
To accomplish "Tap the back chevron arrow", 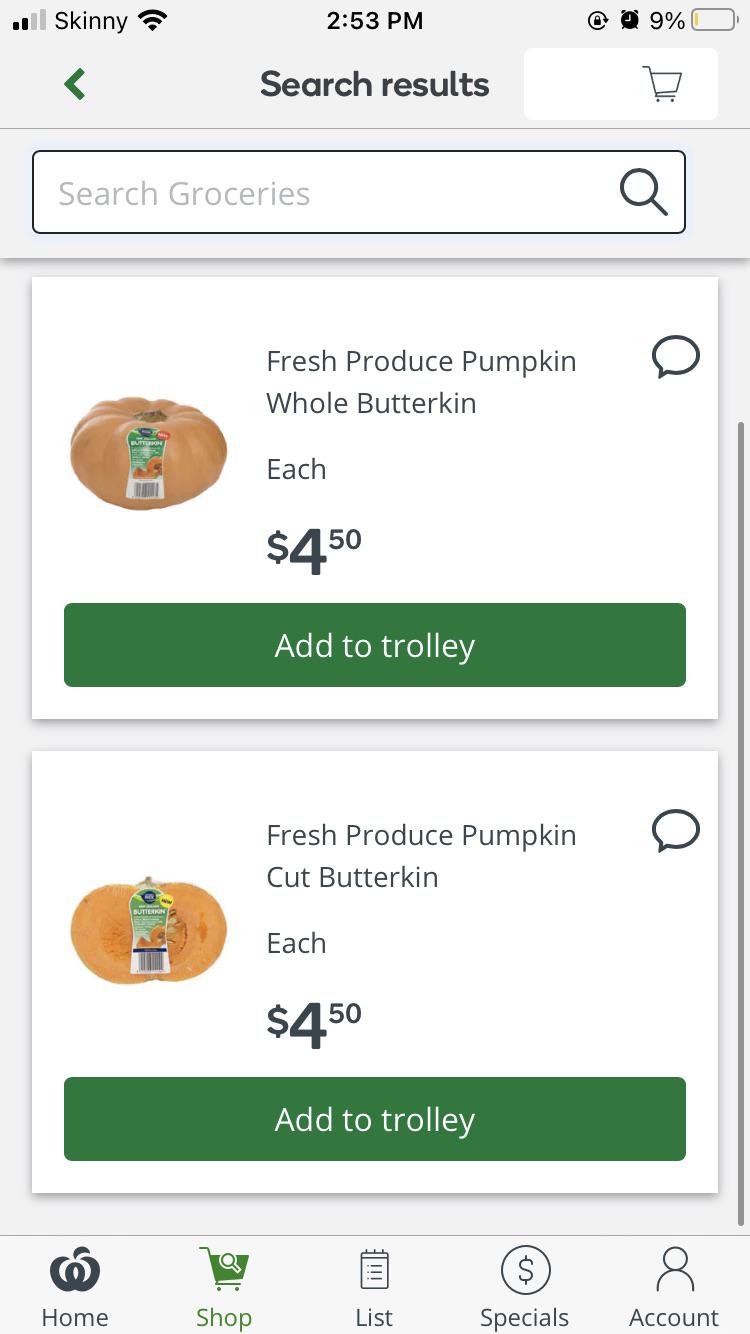I will (x=74, y=84).
